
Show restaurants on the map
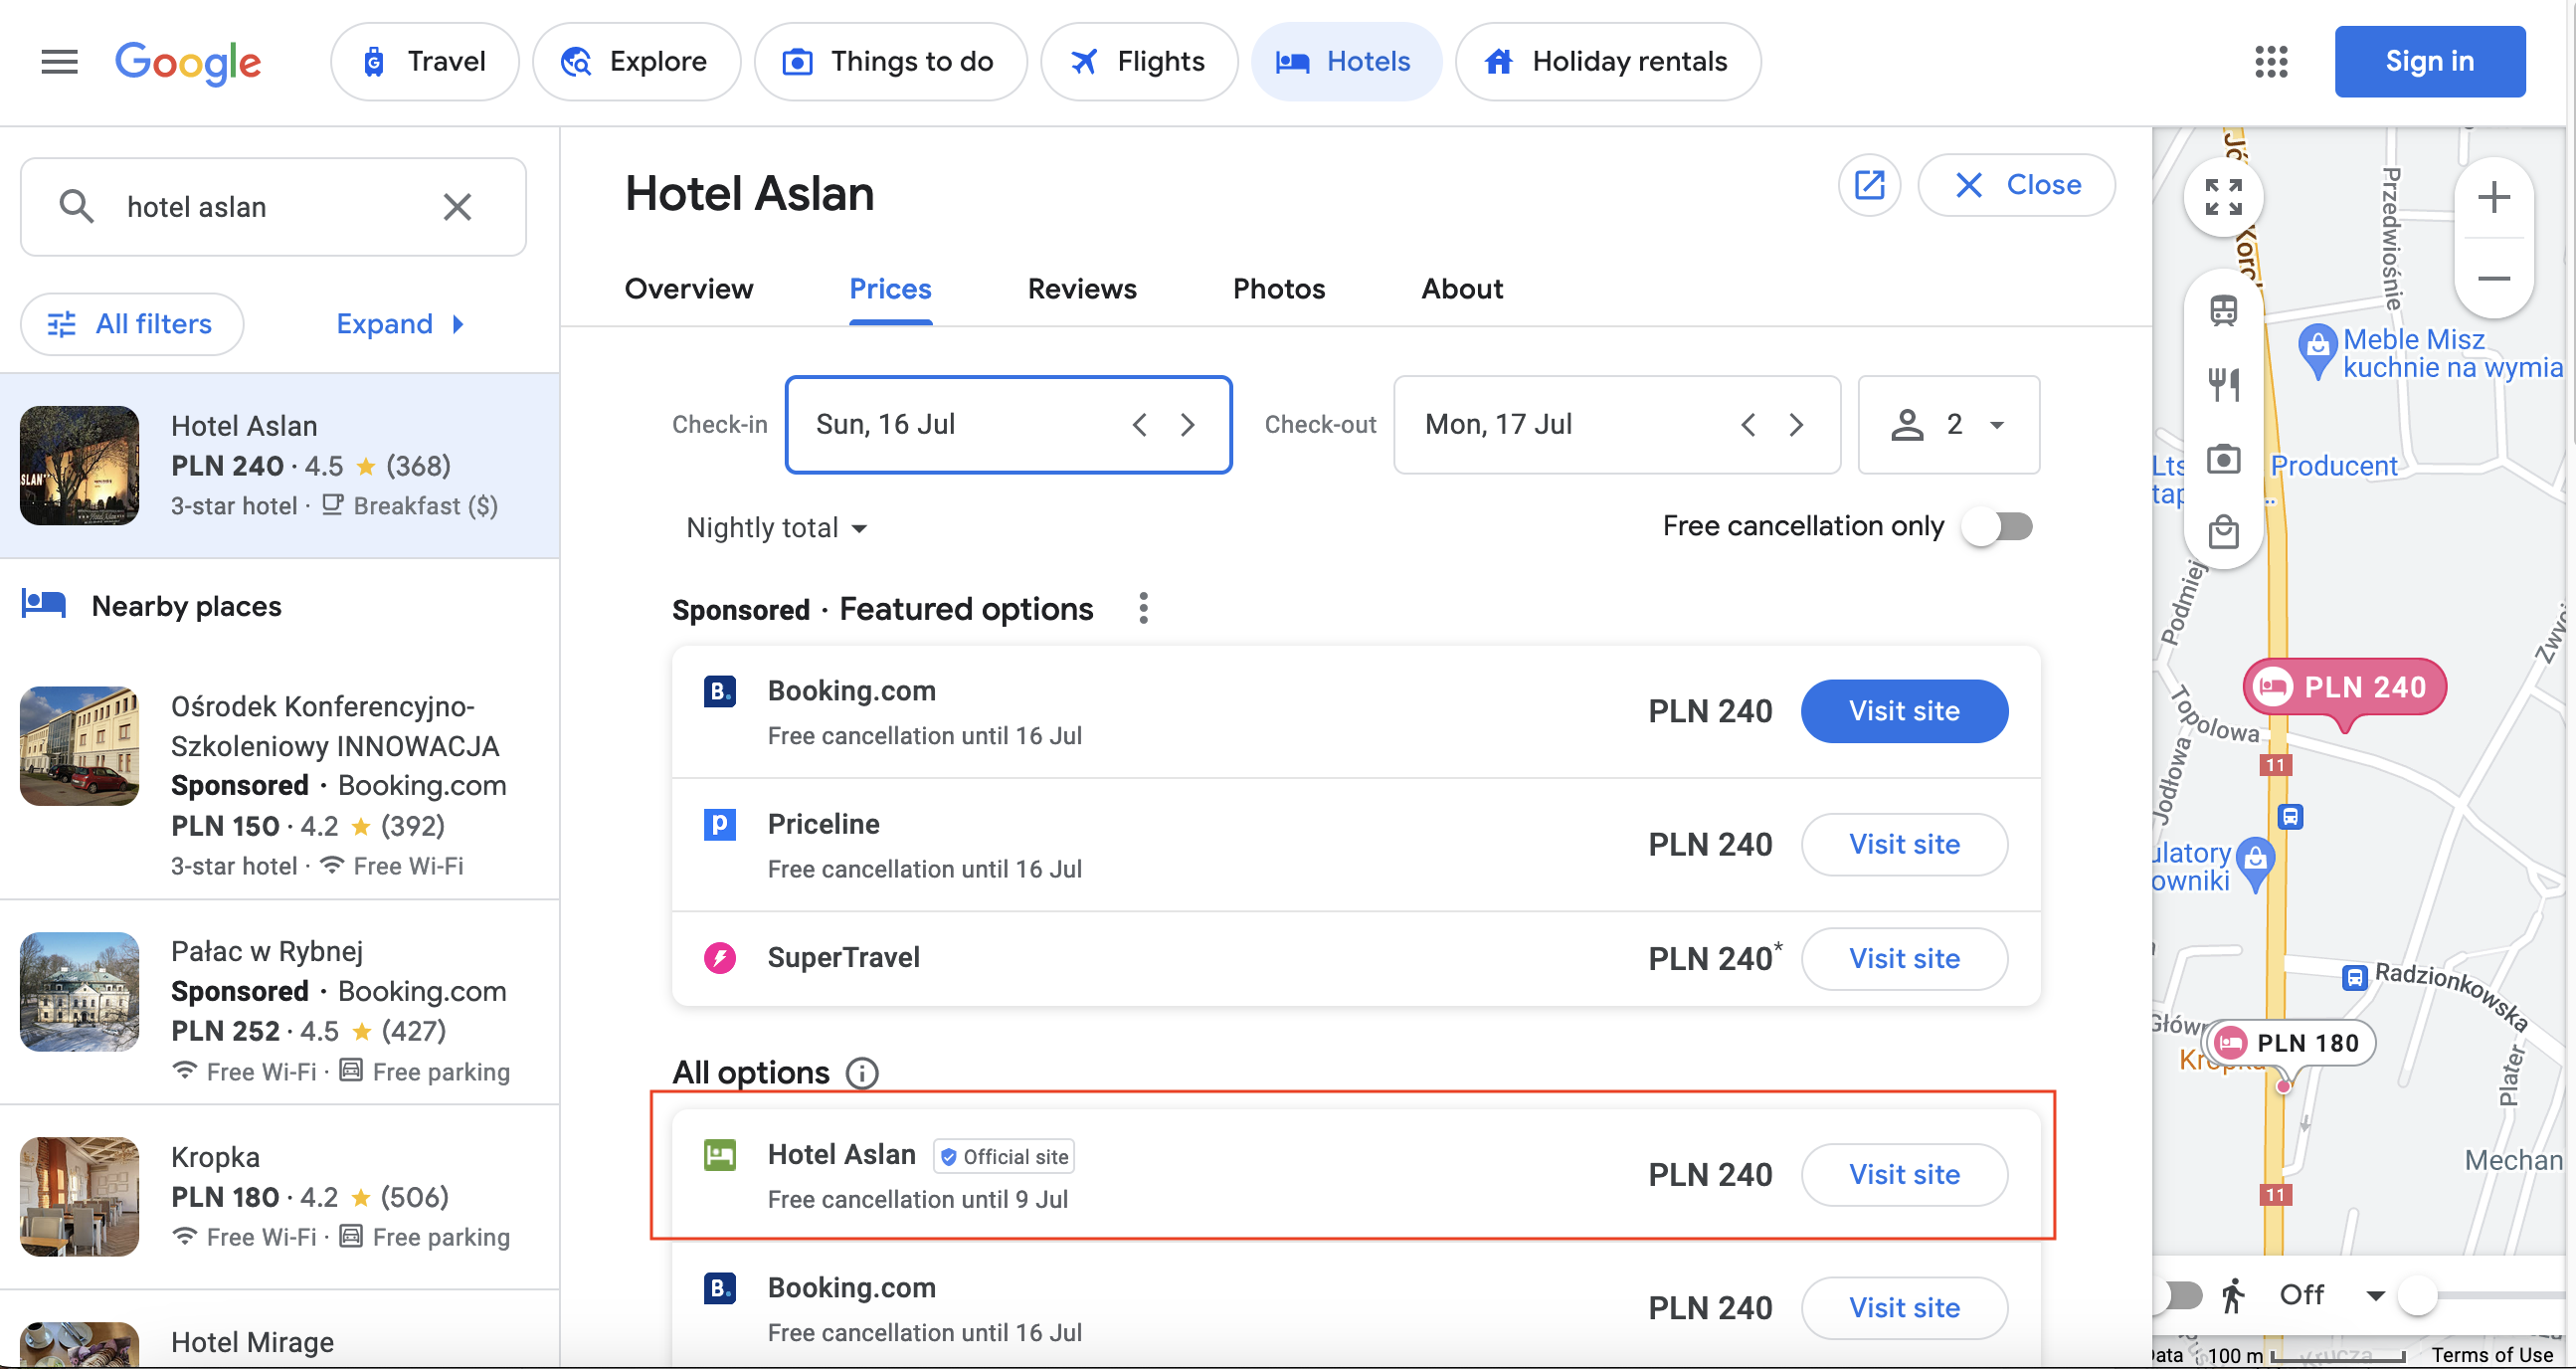(x=2224, y=383)
